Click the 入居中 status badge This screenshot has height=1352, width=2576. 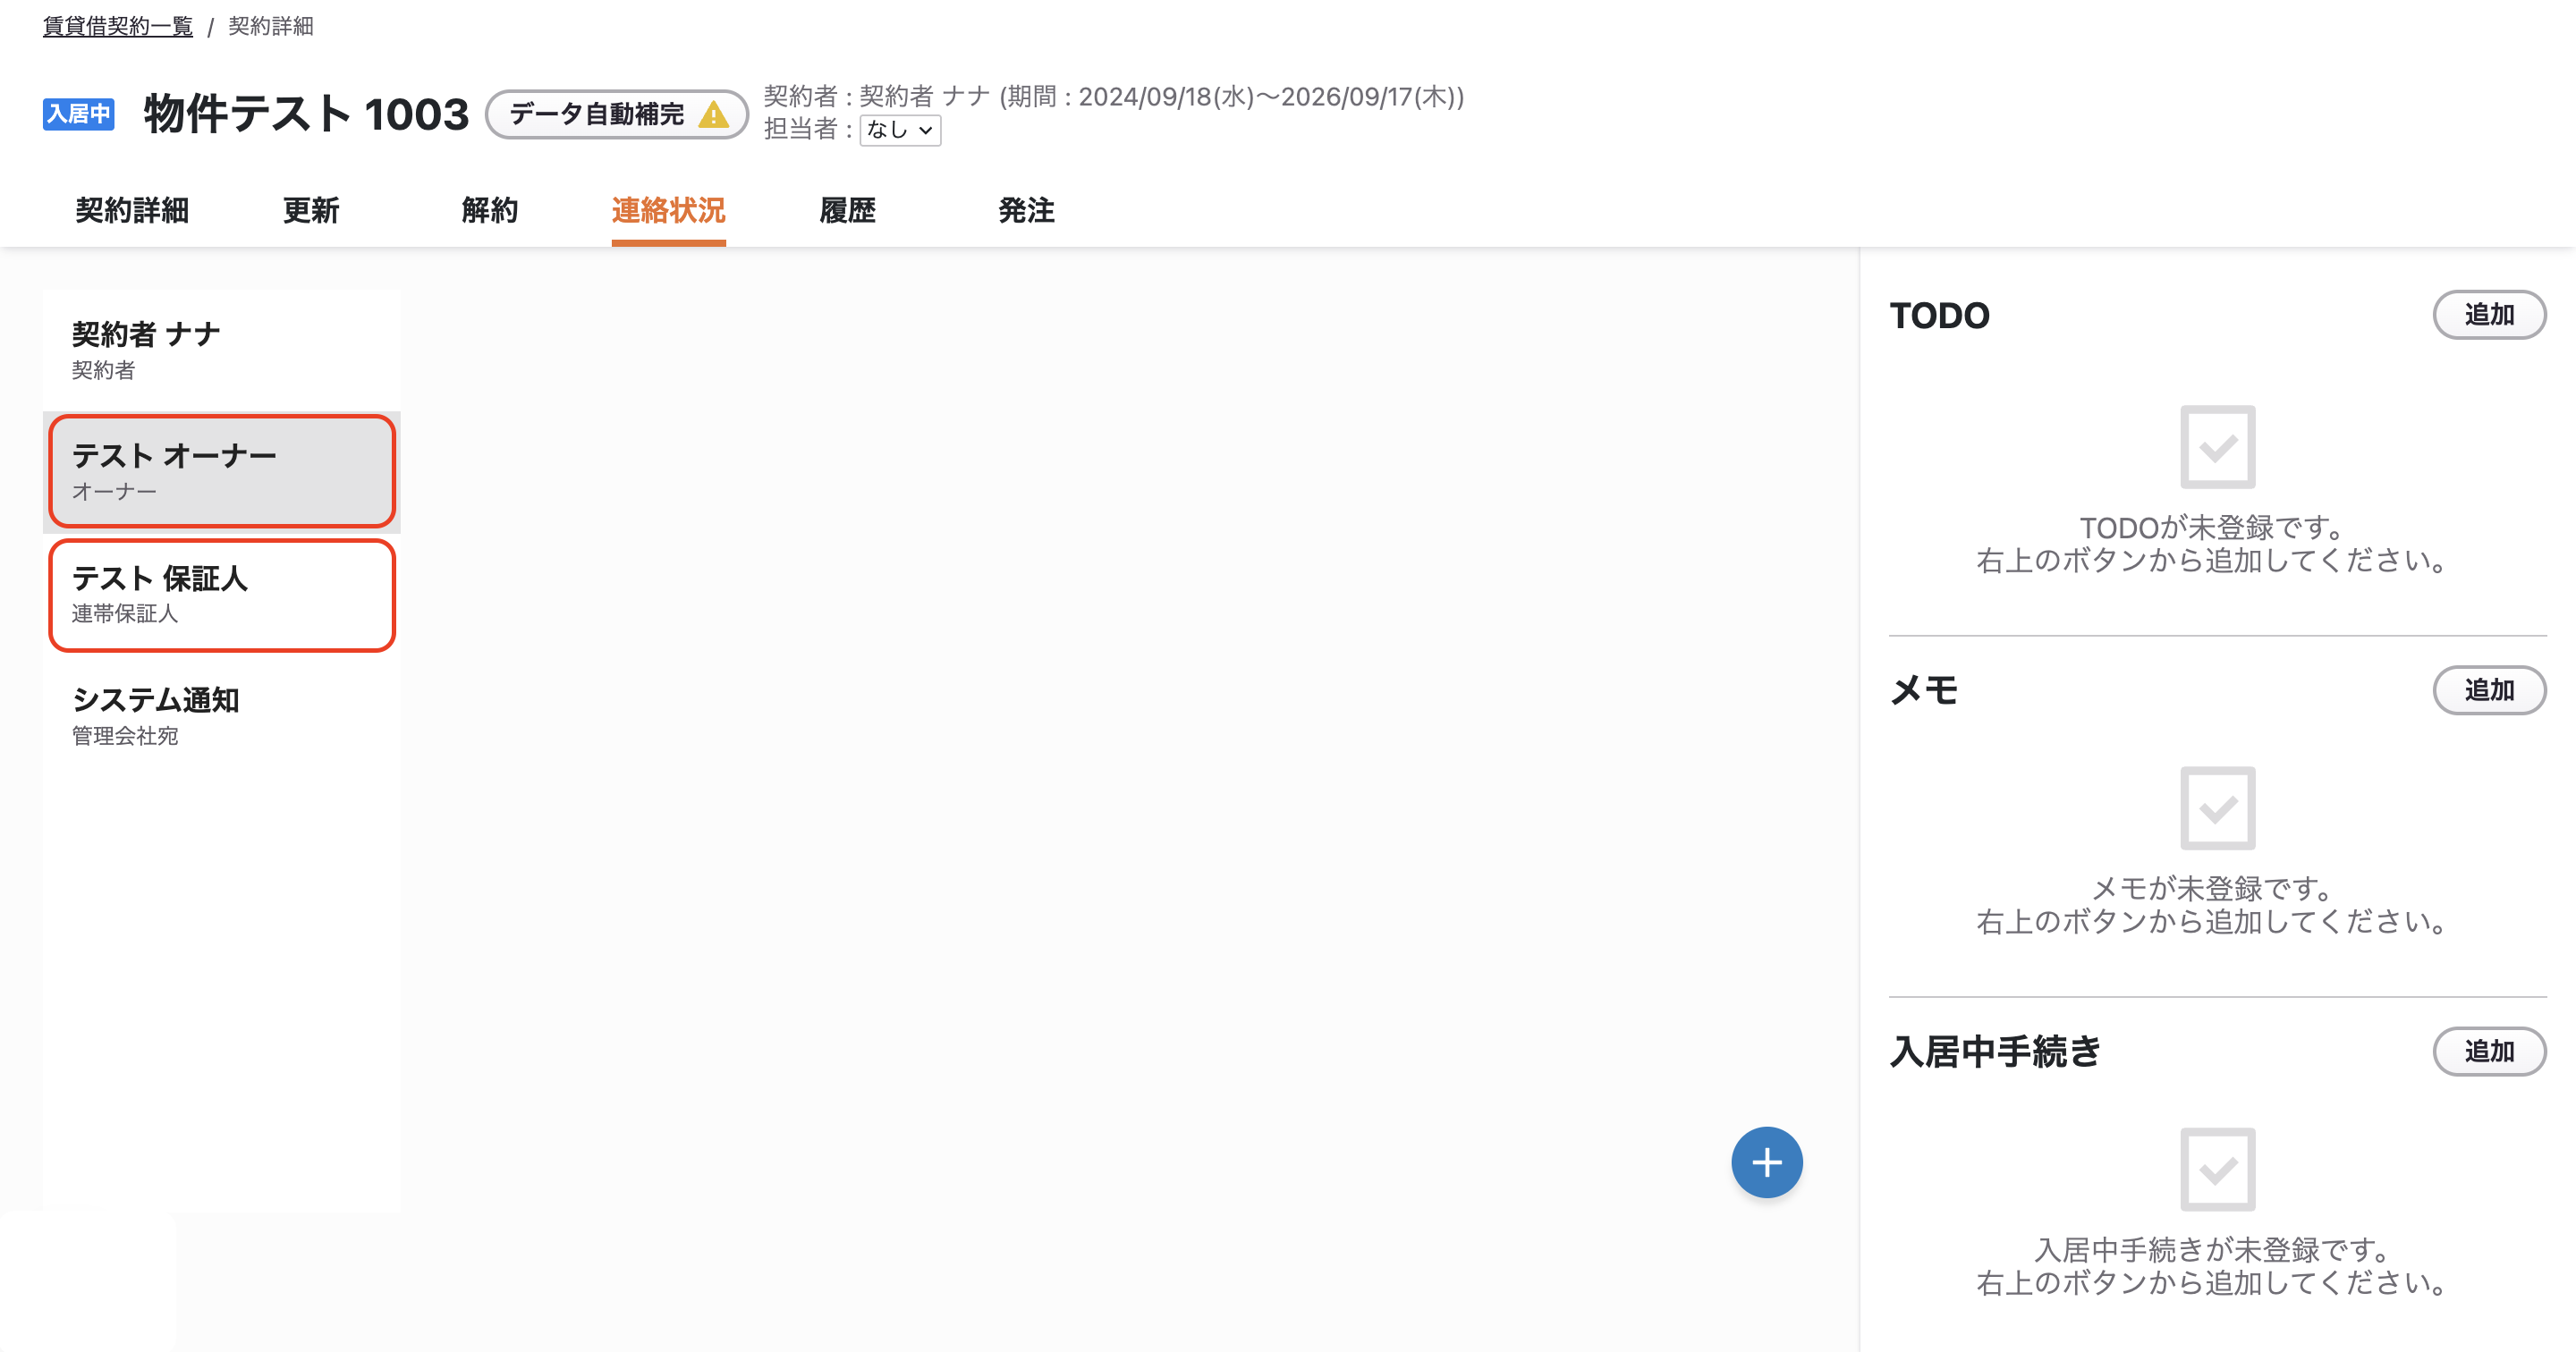78,114
